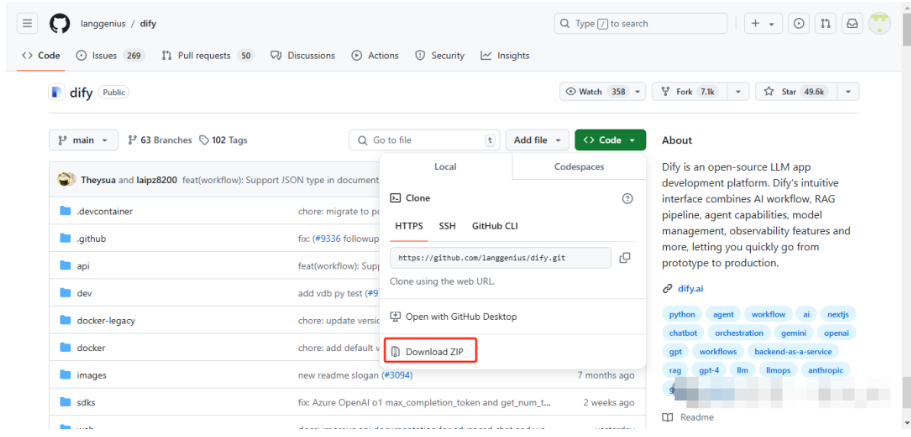Switch to the Discussions tab
The width and height of the screenshot is (911, 437).
[303, 56]
